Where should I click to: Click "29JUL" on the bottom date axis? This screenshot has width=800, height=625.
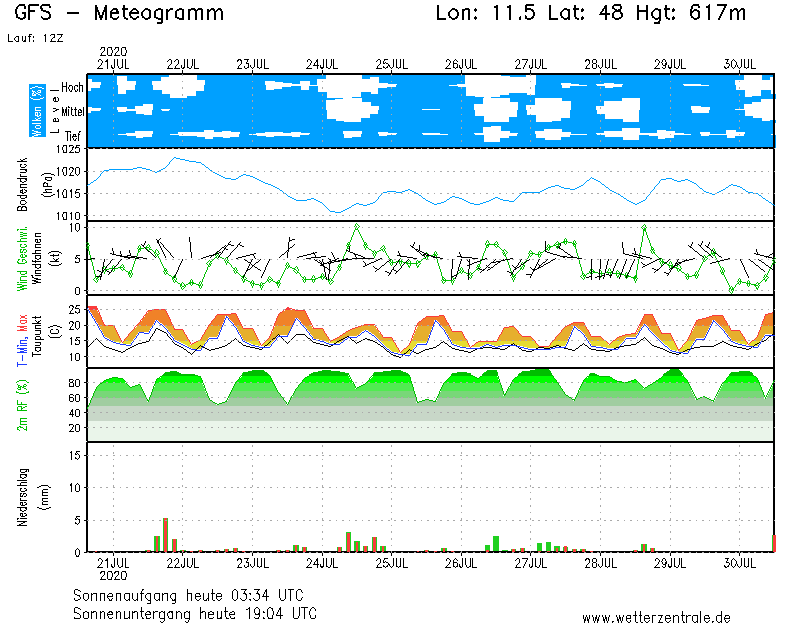point(670,563)
